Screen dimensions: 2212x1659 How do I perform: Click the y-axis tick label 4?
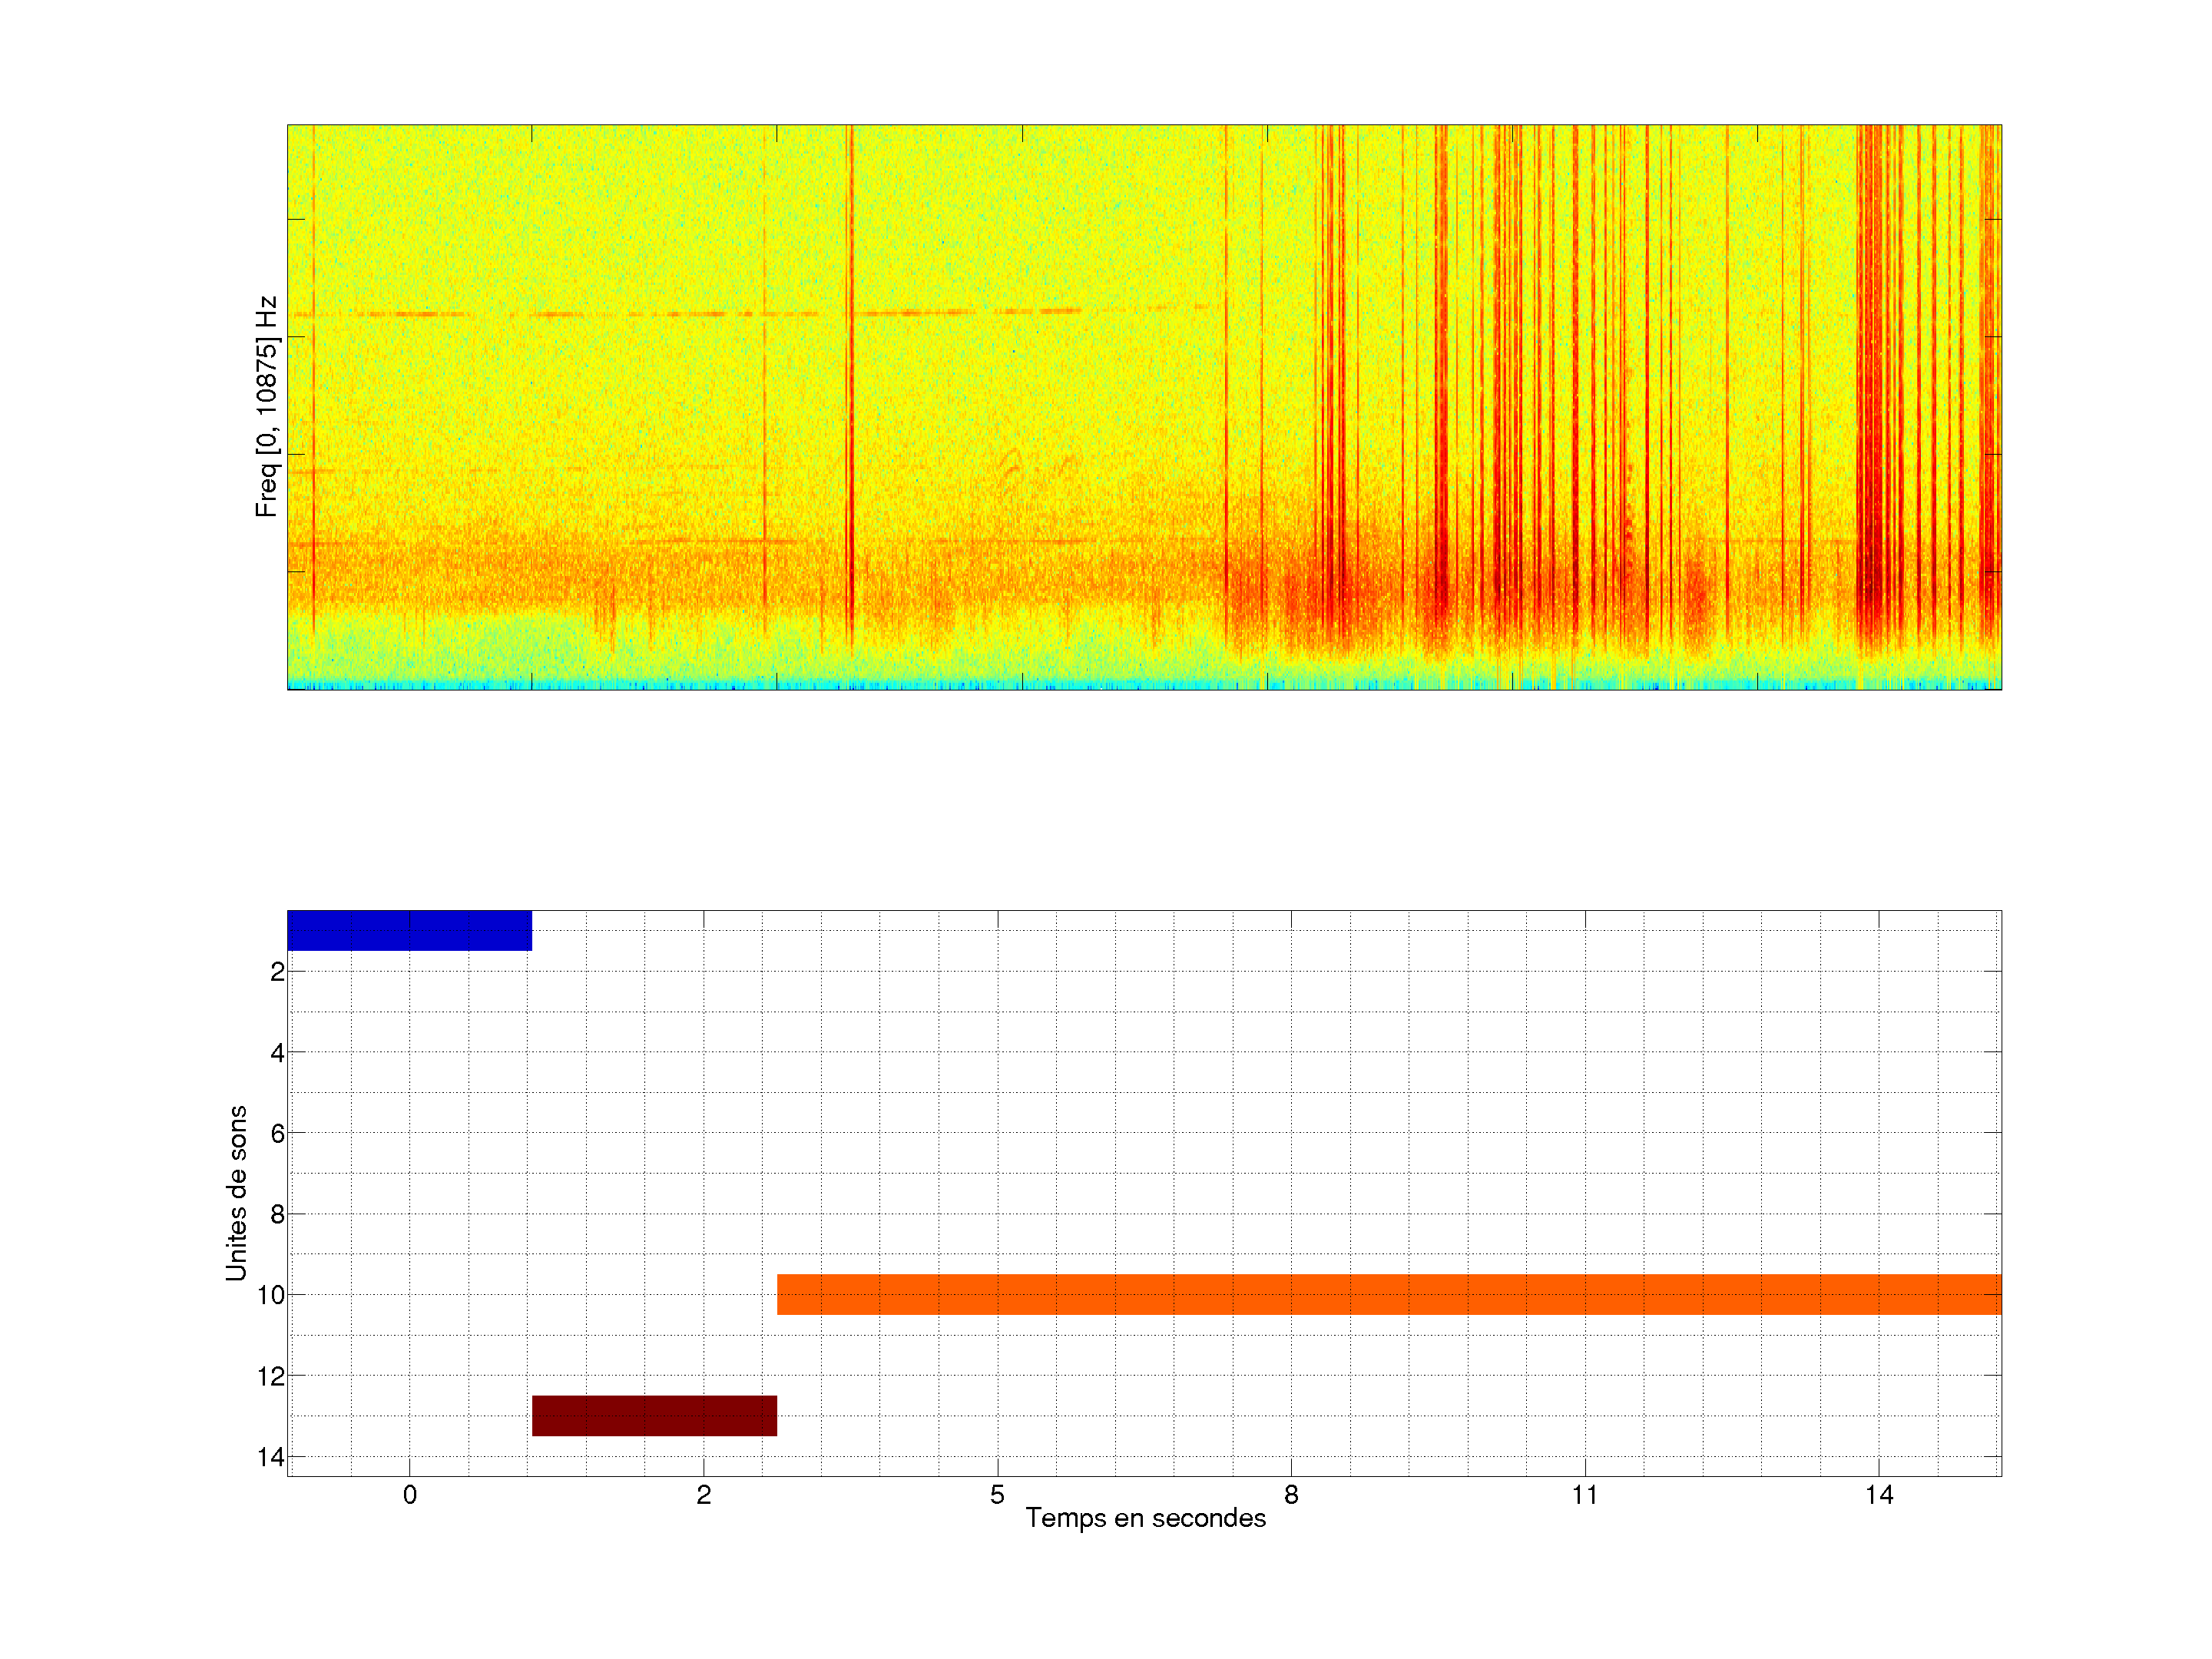point(277,1052)
